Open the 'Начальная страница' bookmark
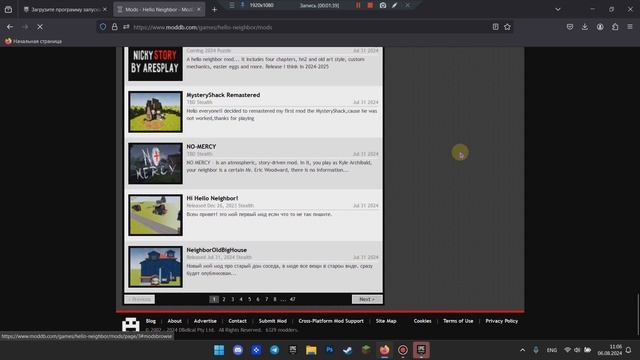This screenshot has width=640, height=360. (33, 41)
